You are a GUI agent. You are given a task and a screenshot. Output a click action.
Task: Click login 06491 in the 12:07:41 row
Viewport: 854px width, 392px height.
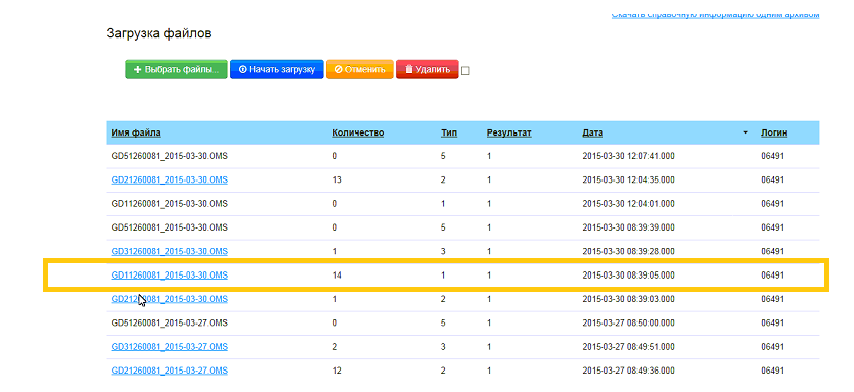tap(772, 156)
